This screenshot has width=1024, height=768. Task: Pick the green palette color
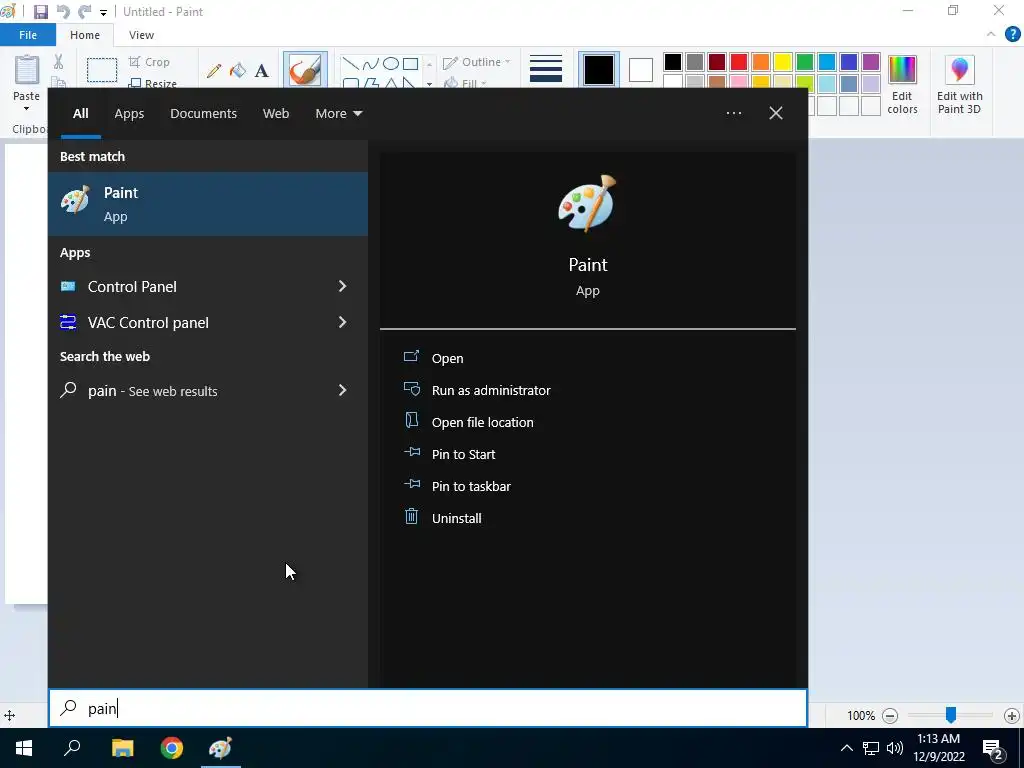805,62
